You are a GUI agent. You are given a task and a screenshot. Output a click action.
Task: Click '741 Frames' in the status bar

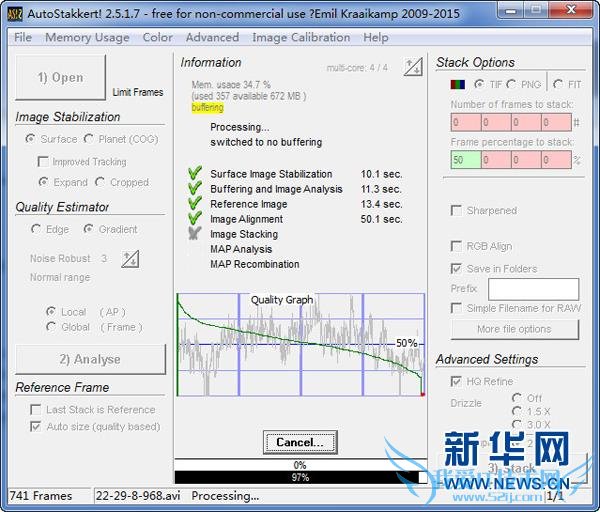tap(41, 496)
